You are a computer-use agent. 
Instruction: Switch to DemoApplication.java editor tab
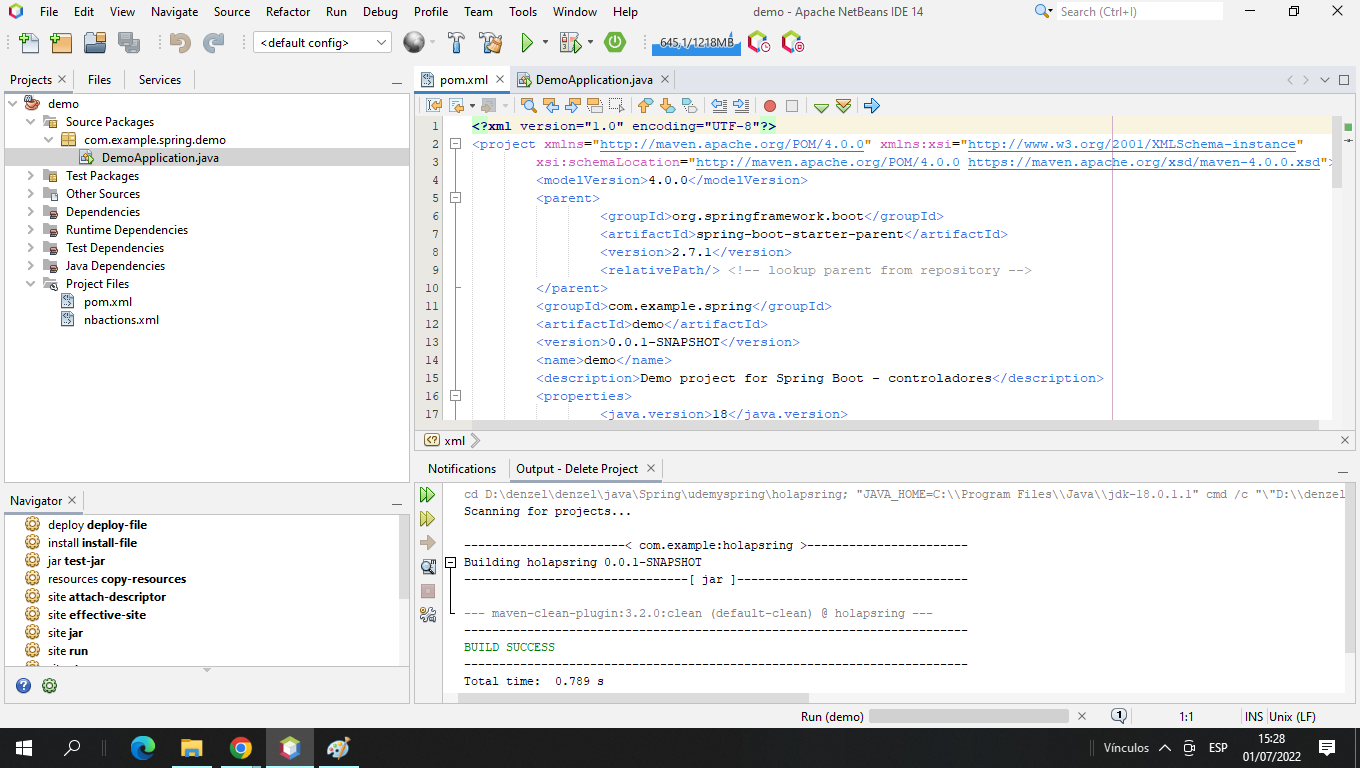594,79
